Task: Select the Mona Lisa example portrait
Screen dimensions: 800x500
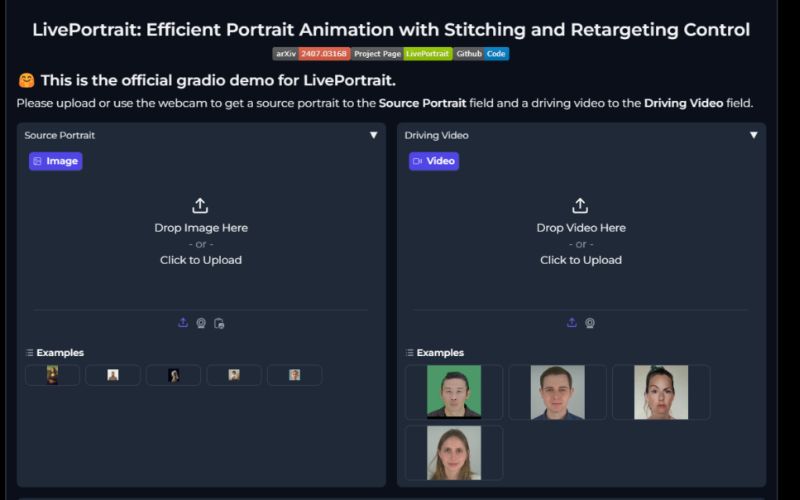Action: (x=52, y=375)
